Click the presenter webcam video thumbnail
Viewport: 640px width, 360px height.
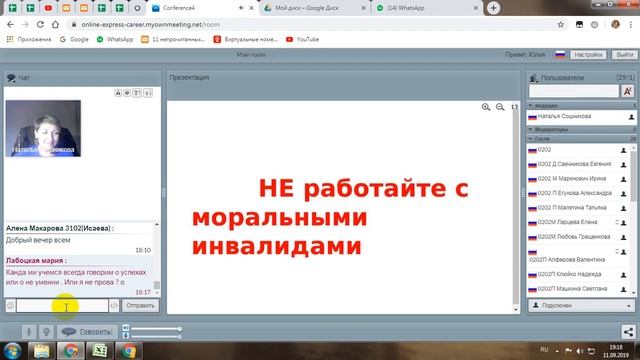(43, 128)
